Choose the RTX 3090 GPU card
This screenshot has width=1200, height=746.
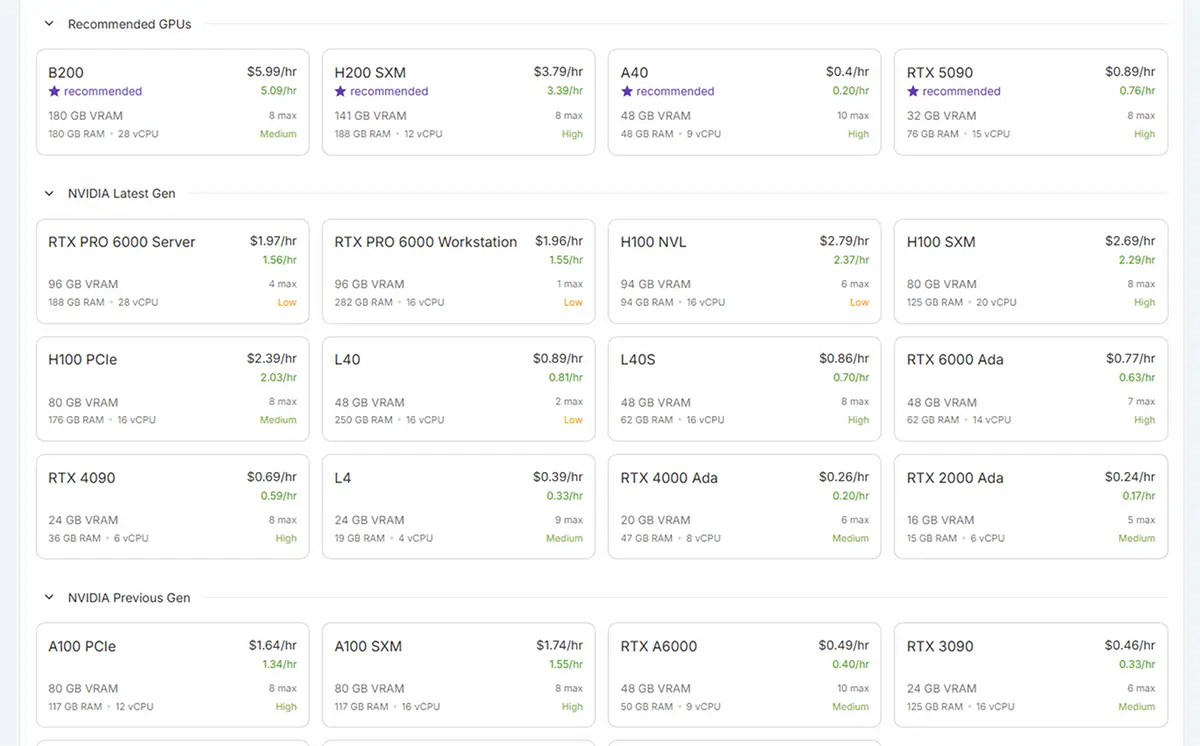point(1031,675)
